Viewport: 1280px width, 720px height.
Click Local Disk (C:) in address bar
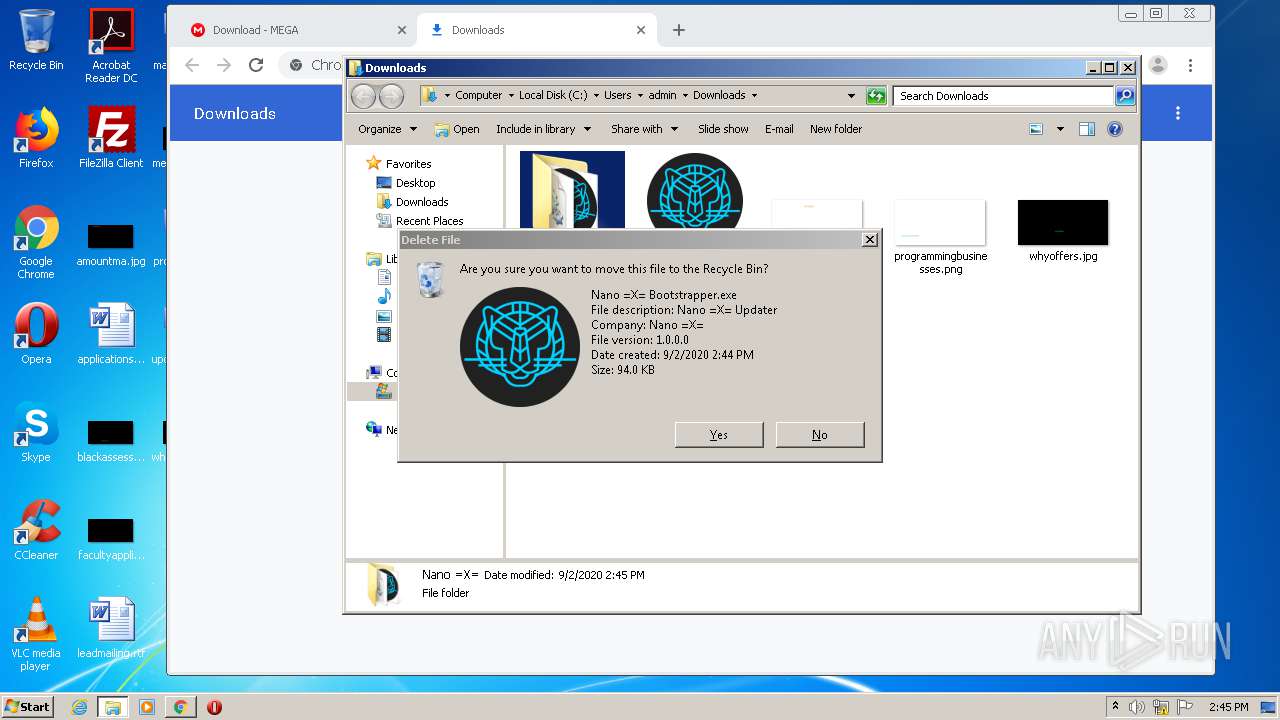click(553, 95)
